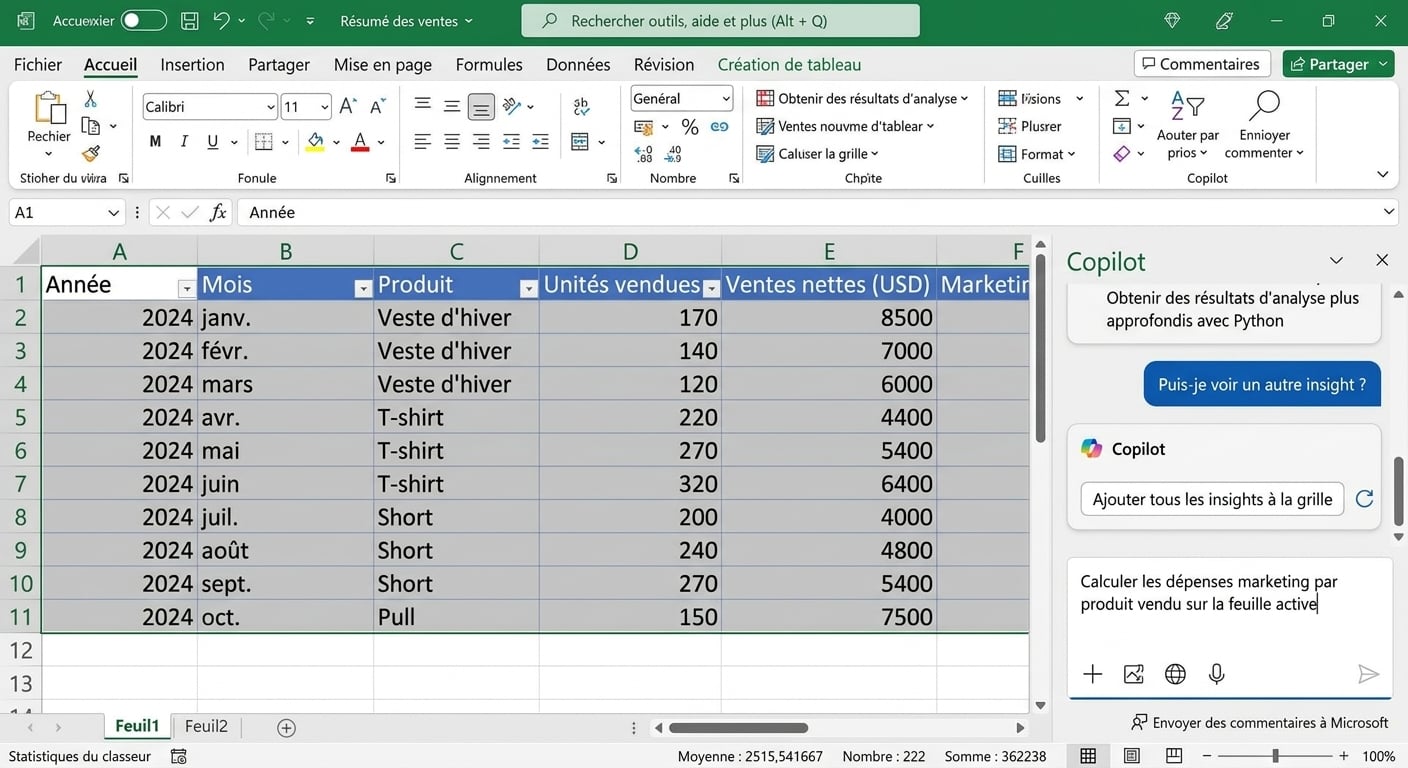This screenshot has width=1408, height=768.
Task: Open the font size 11 dropdown
Action: click(325, 107)
